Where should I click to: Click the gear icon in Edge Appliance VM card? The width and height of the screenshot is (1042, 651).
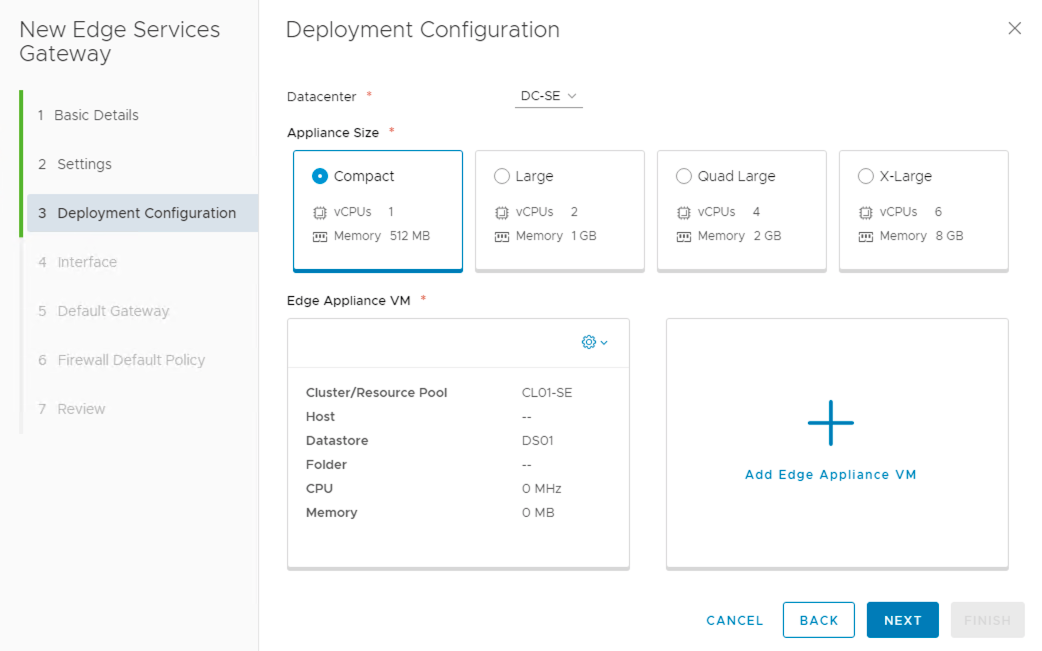tap(589, 342)
